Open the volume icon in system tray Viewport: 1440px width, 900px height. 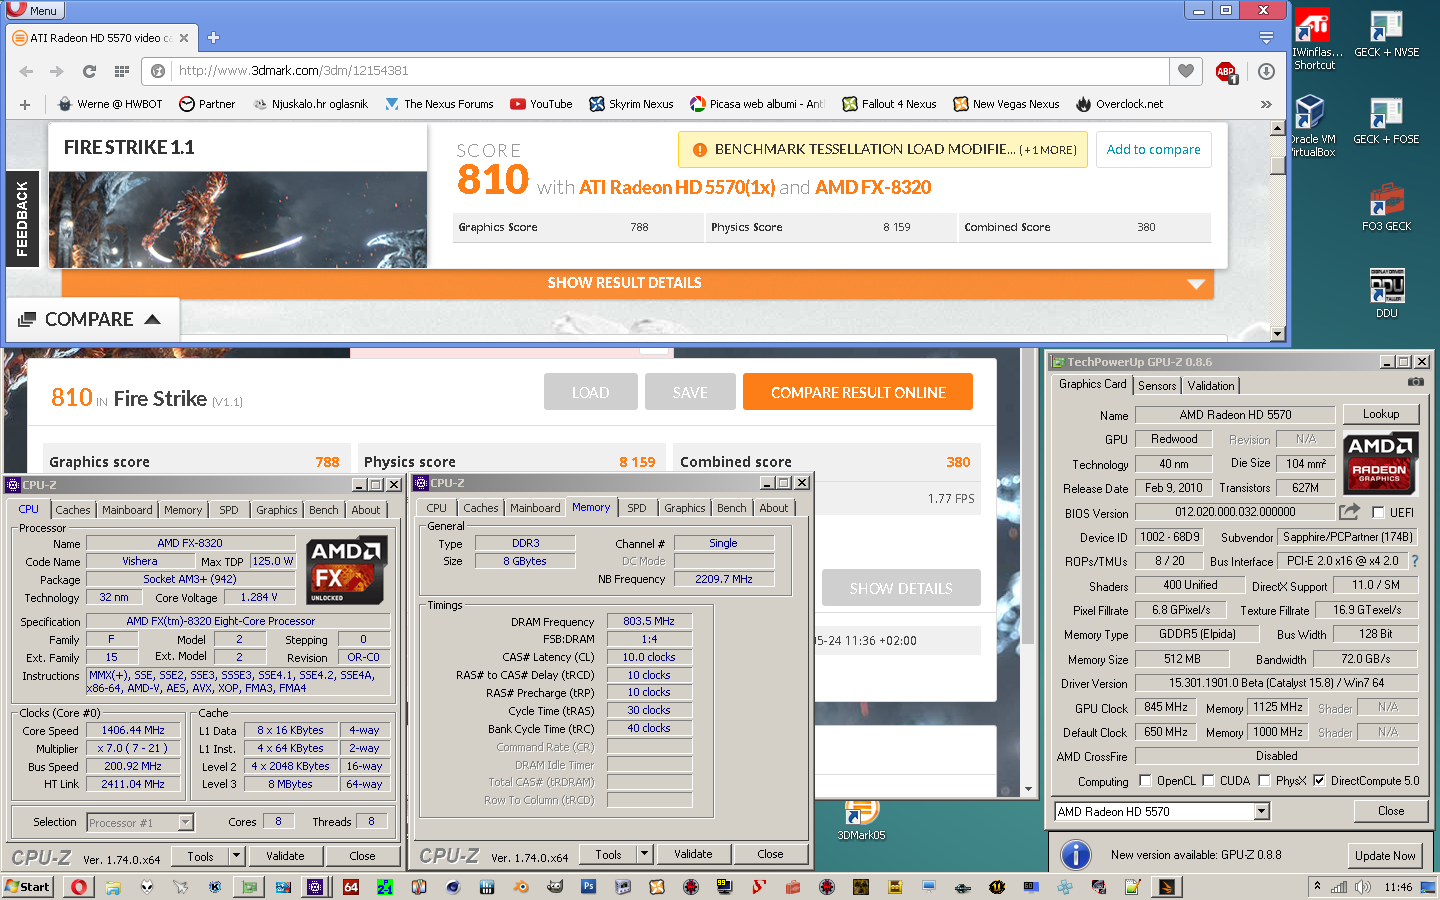pyautogui.click(x=1362, y=887)
